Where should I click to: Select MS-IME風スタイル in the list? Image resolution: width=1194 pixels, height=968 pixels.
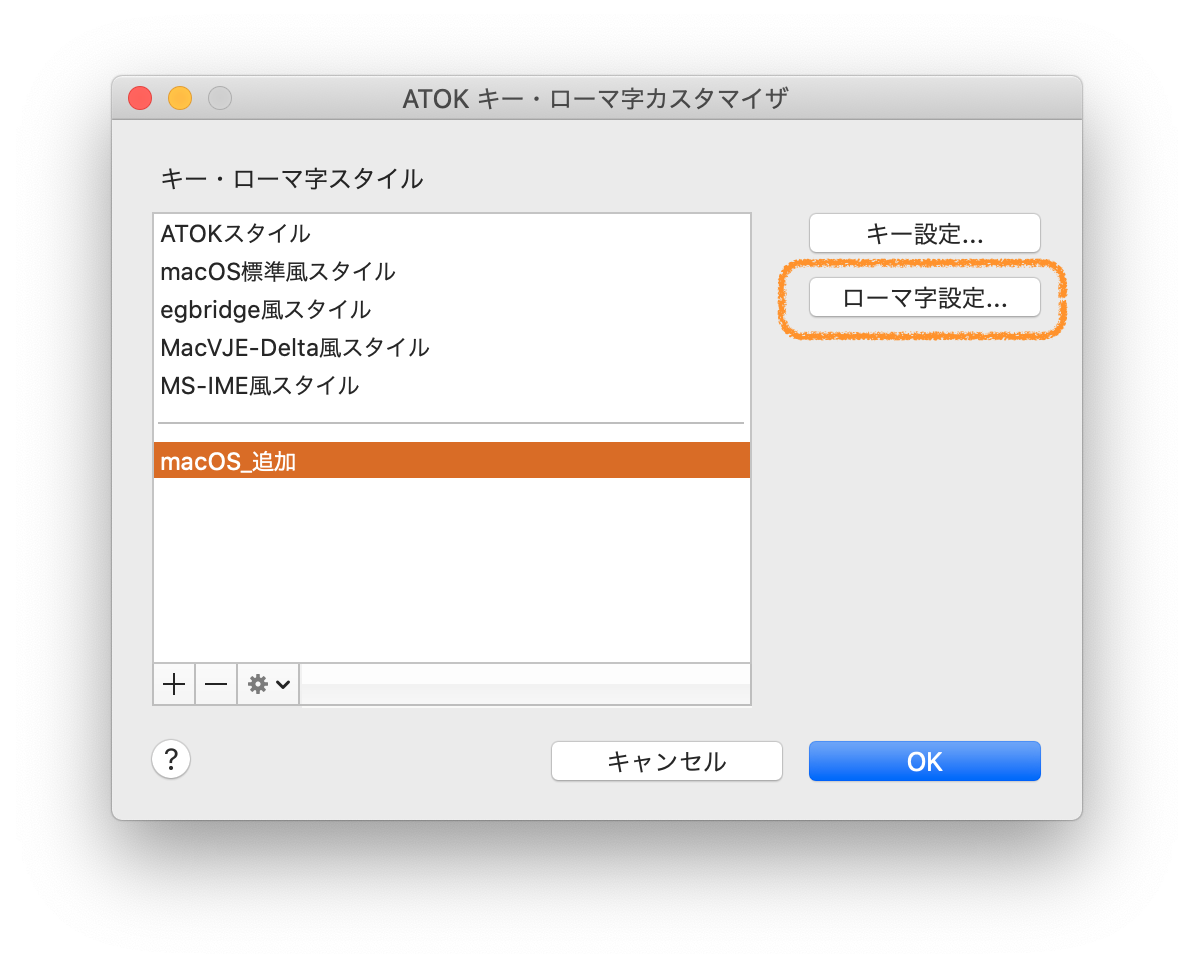(x=452, y=385)
